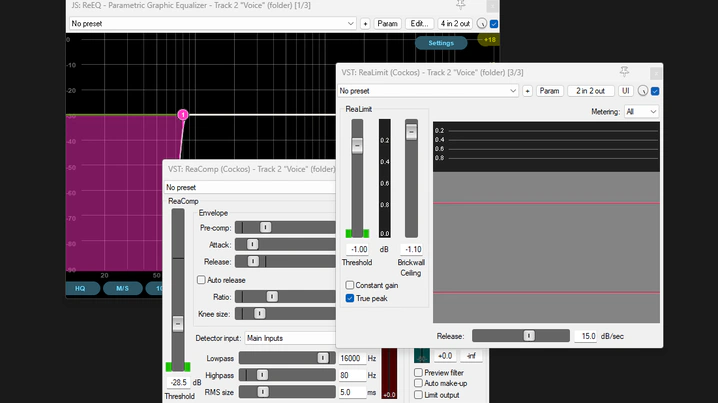This screenshot has width=718, height=403.
Task: Check Preview filter in ReaComp
Action: [418, 372]
